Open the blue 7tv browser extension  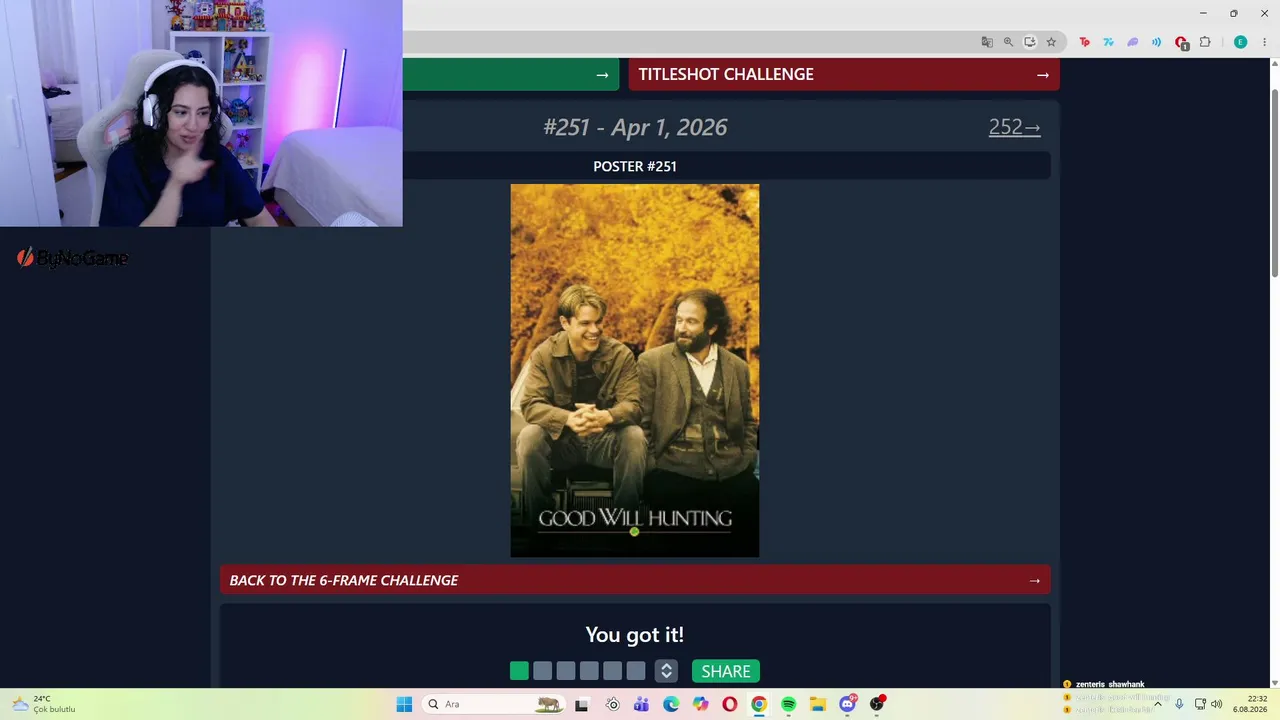pos(1108,42)
